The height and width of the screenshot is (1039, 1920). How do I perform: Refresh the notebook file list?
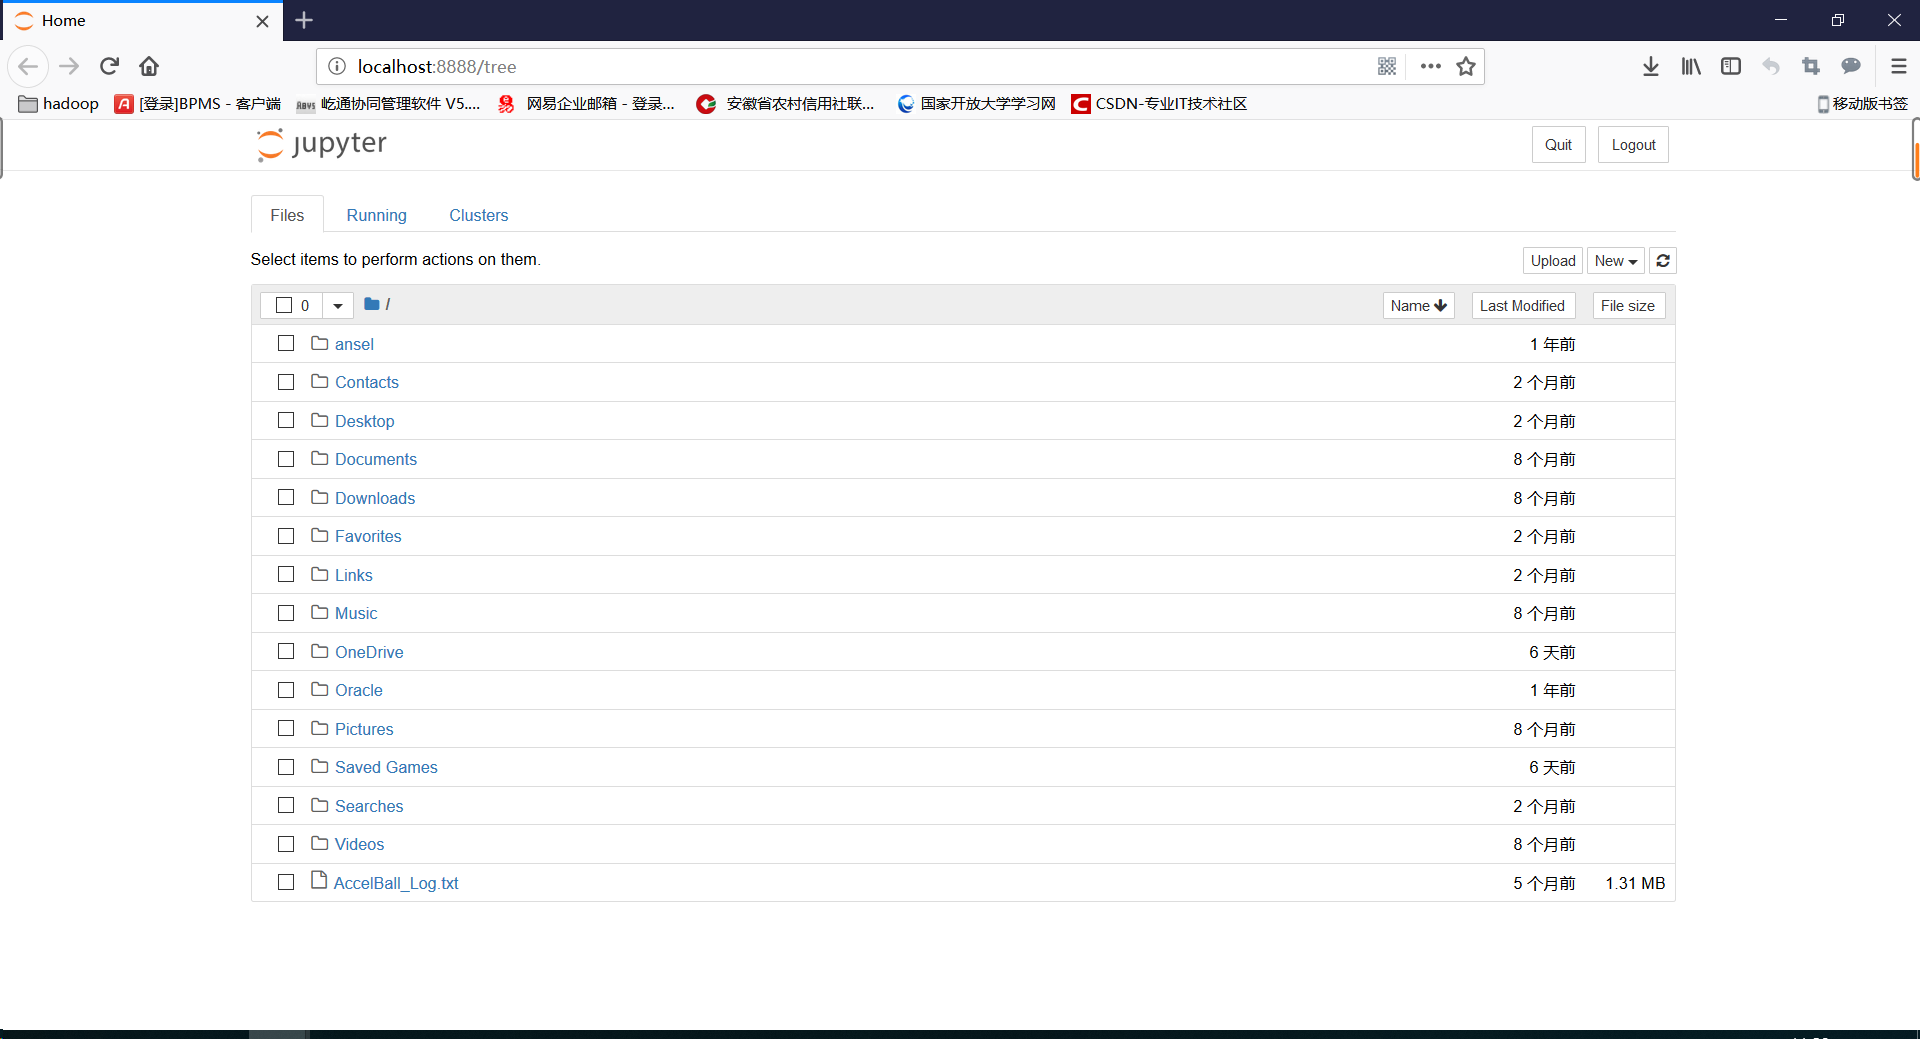(x=1663, y=260)
